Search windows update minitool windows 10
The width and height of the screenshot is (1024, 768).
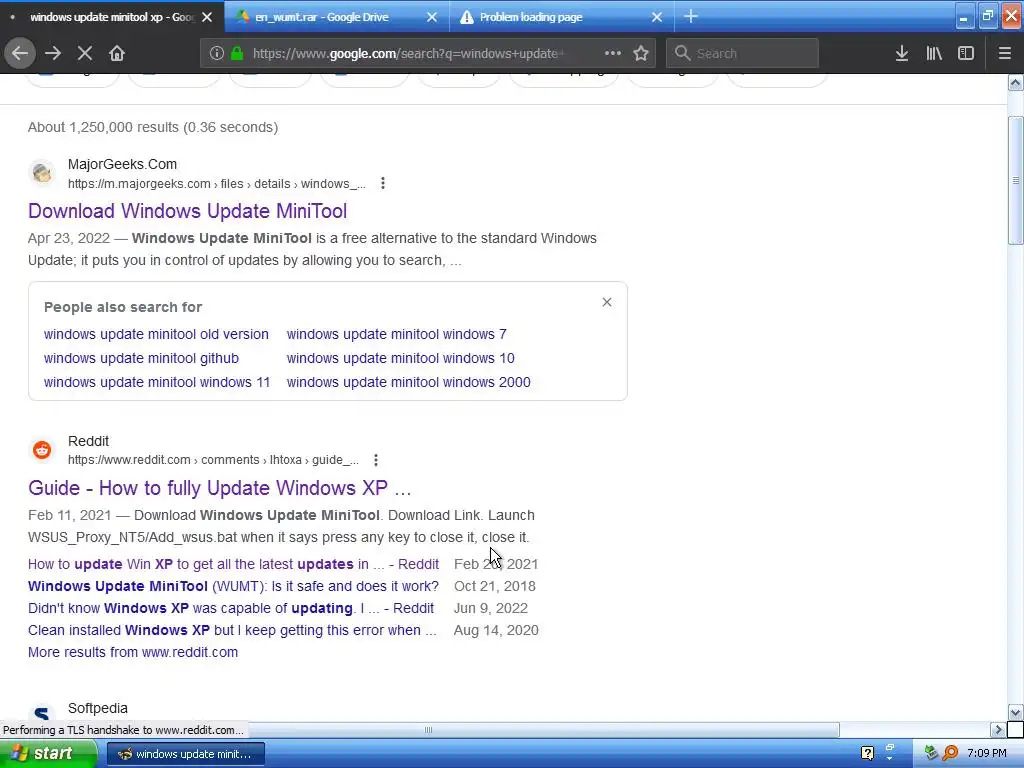click(400, 359)
